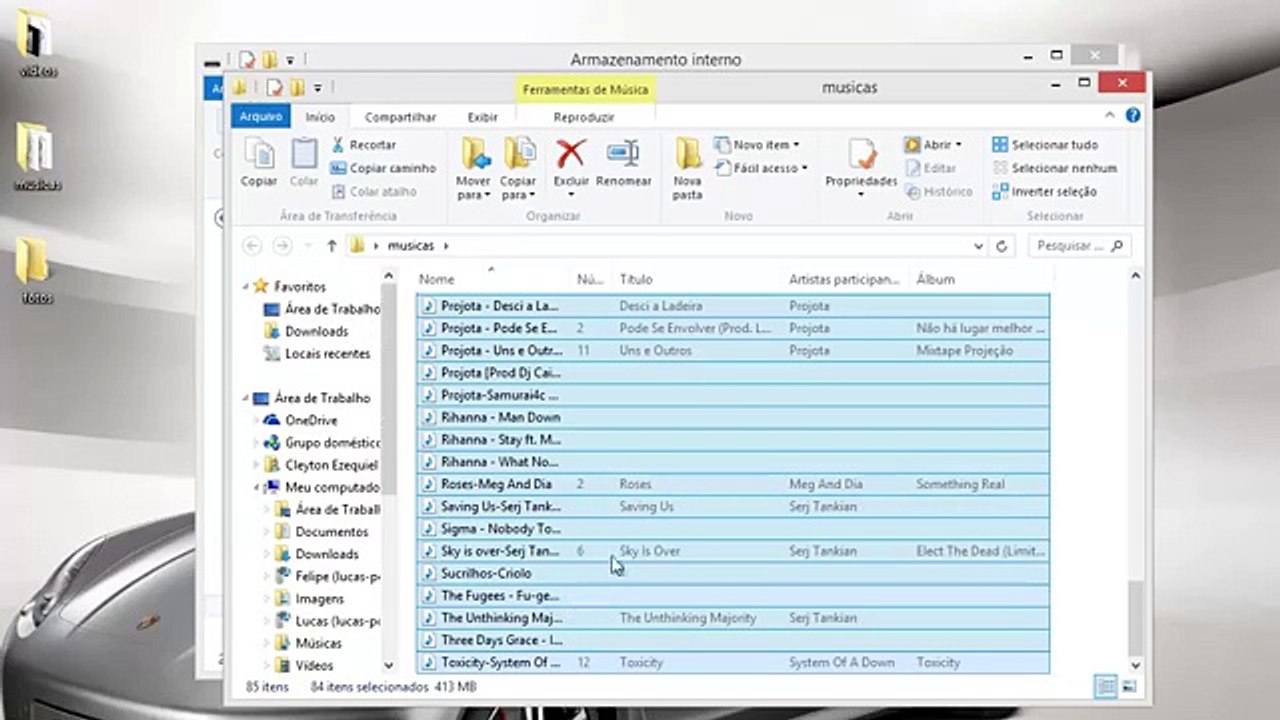Viewport: 1280px width, 720px height.
Task: Select file Rihanna - Man Down
Action: [733, 417]
